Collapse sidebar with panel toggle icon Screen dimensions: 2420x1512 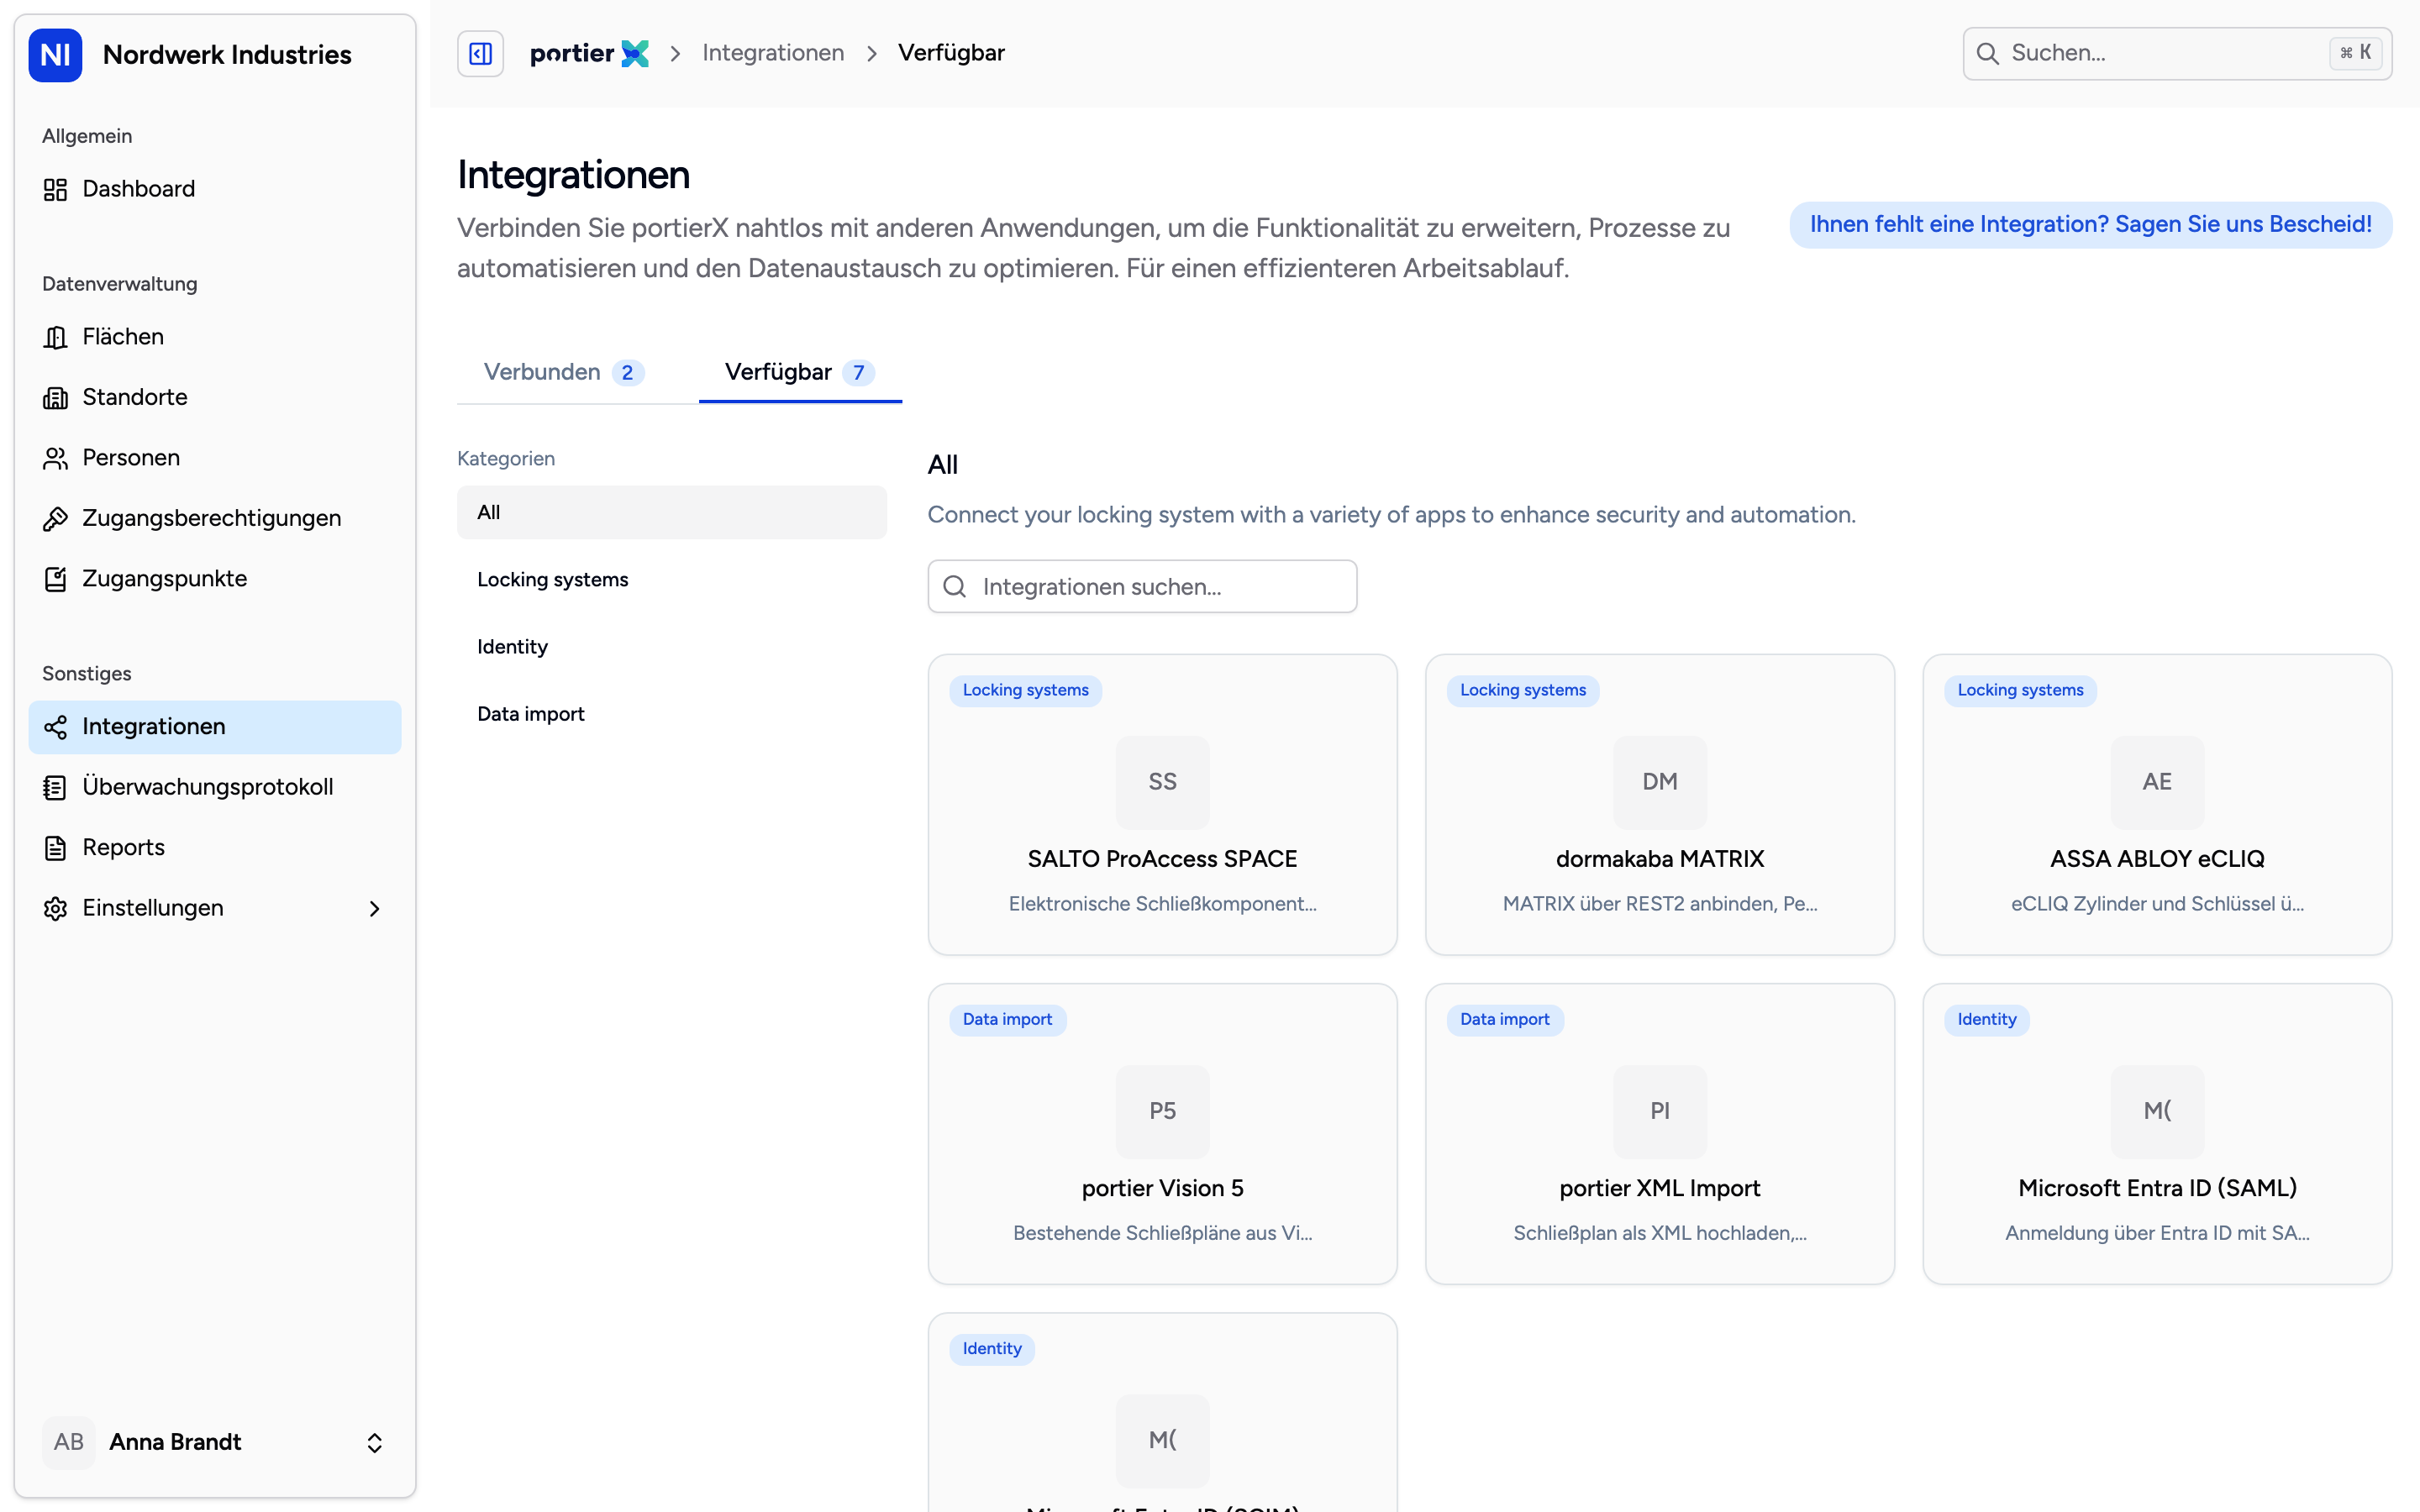coord(481,53)
